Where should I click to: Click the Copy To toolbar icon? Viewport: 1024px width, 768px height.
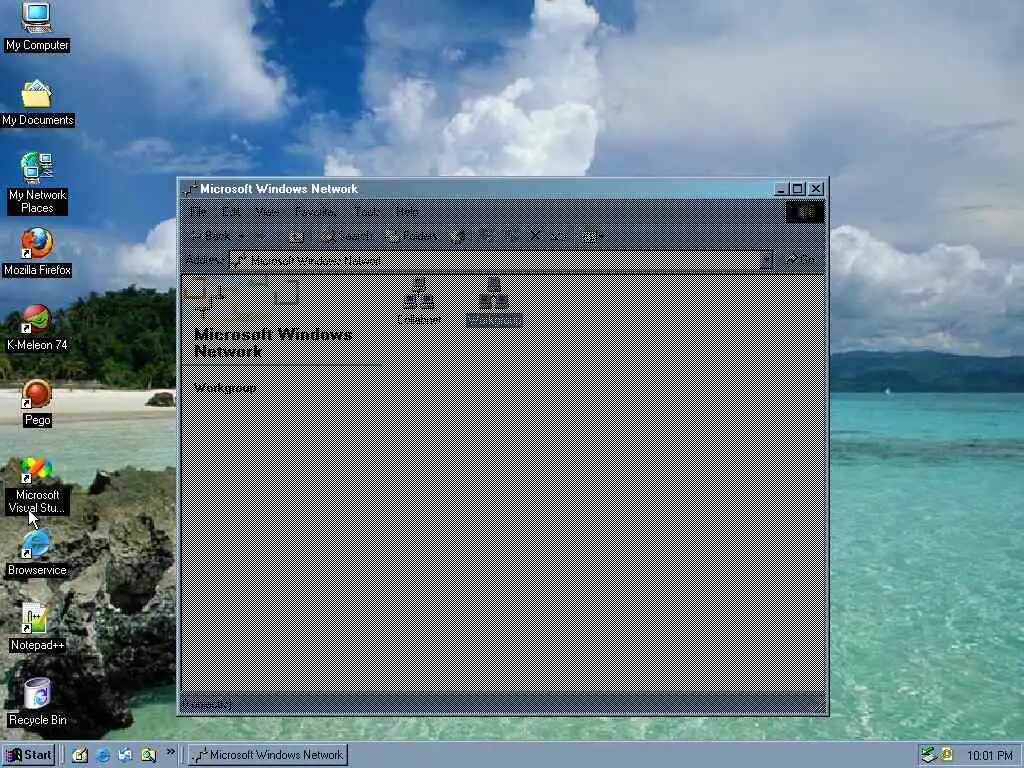(x=511, y=236)
